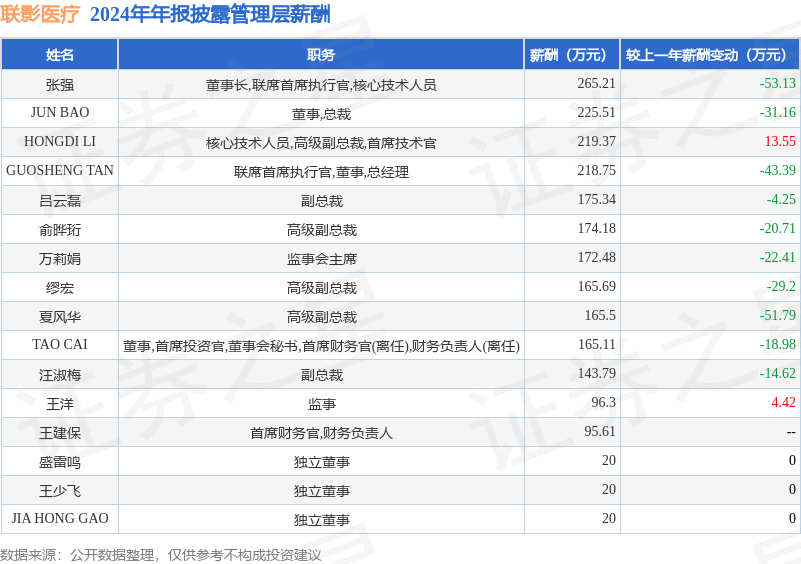Viewport: 801px width, 564px height.
Task: Select the name 王建保
Action: pyautogui.click(x=60, y=433)
